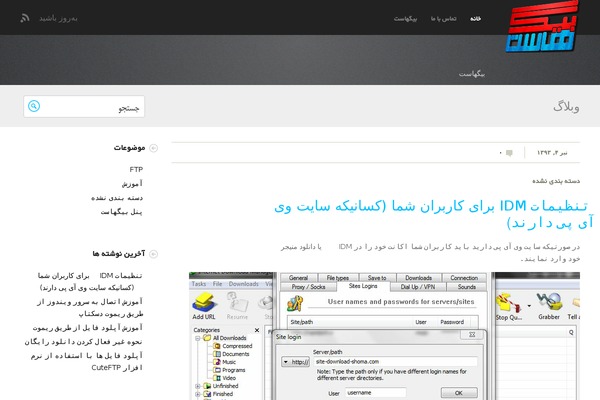Image resolution: width=600 pixels, height=400 pixels.
Task: Click the Resume icon in IDM image
Action: [237, 306]
